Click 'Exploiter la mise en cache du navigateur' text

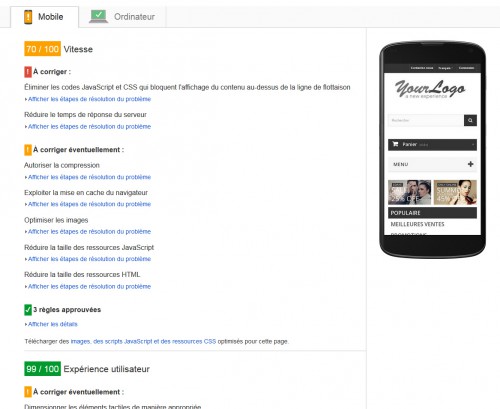[x=86, y=193]
